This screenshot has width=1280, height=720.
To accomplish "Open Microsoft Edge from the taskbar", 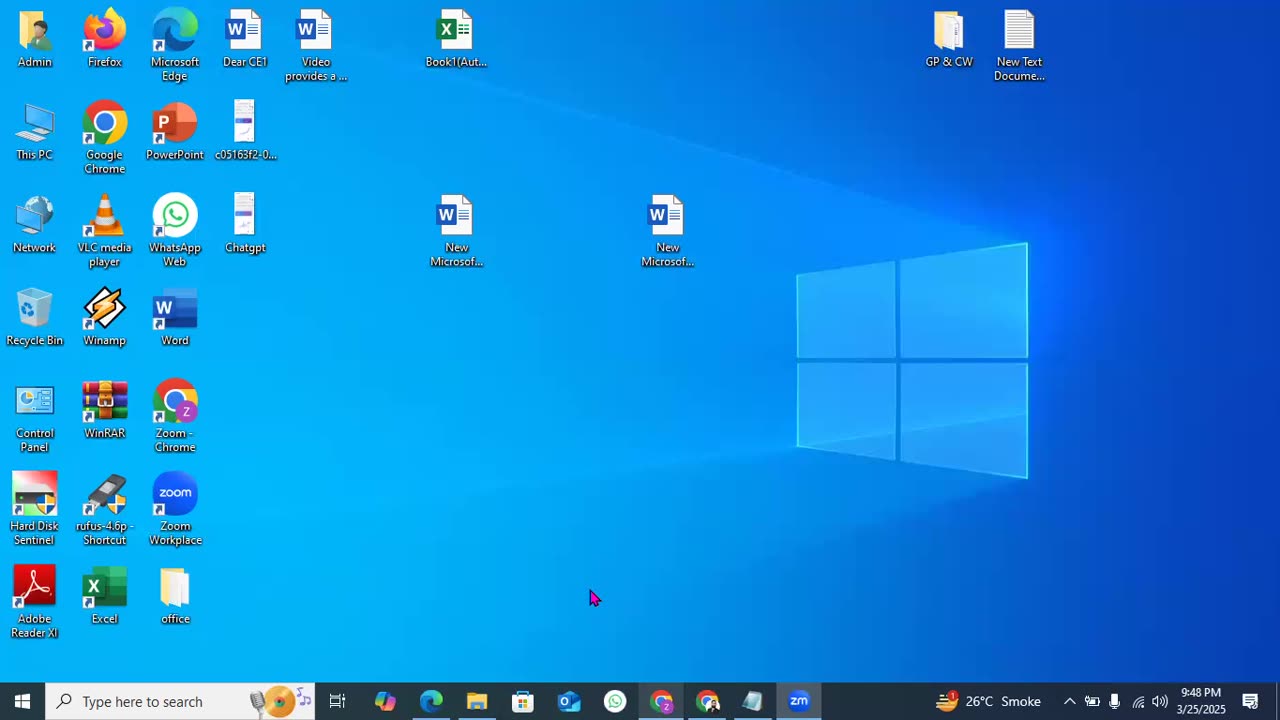I will click(x=431, y=701).
